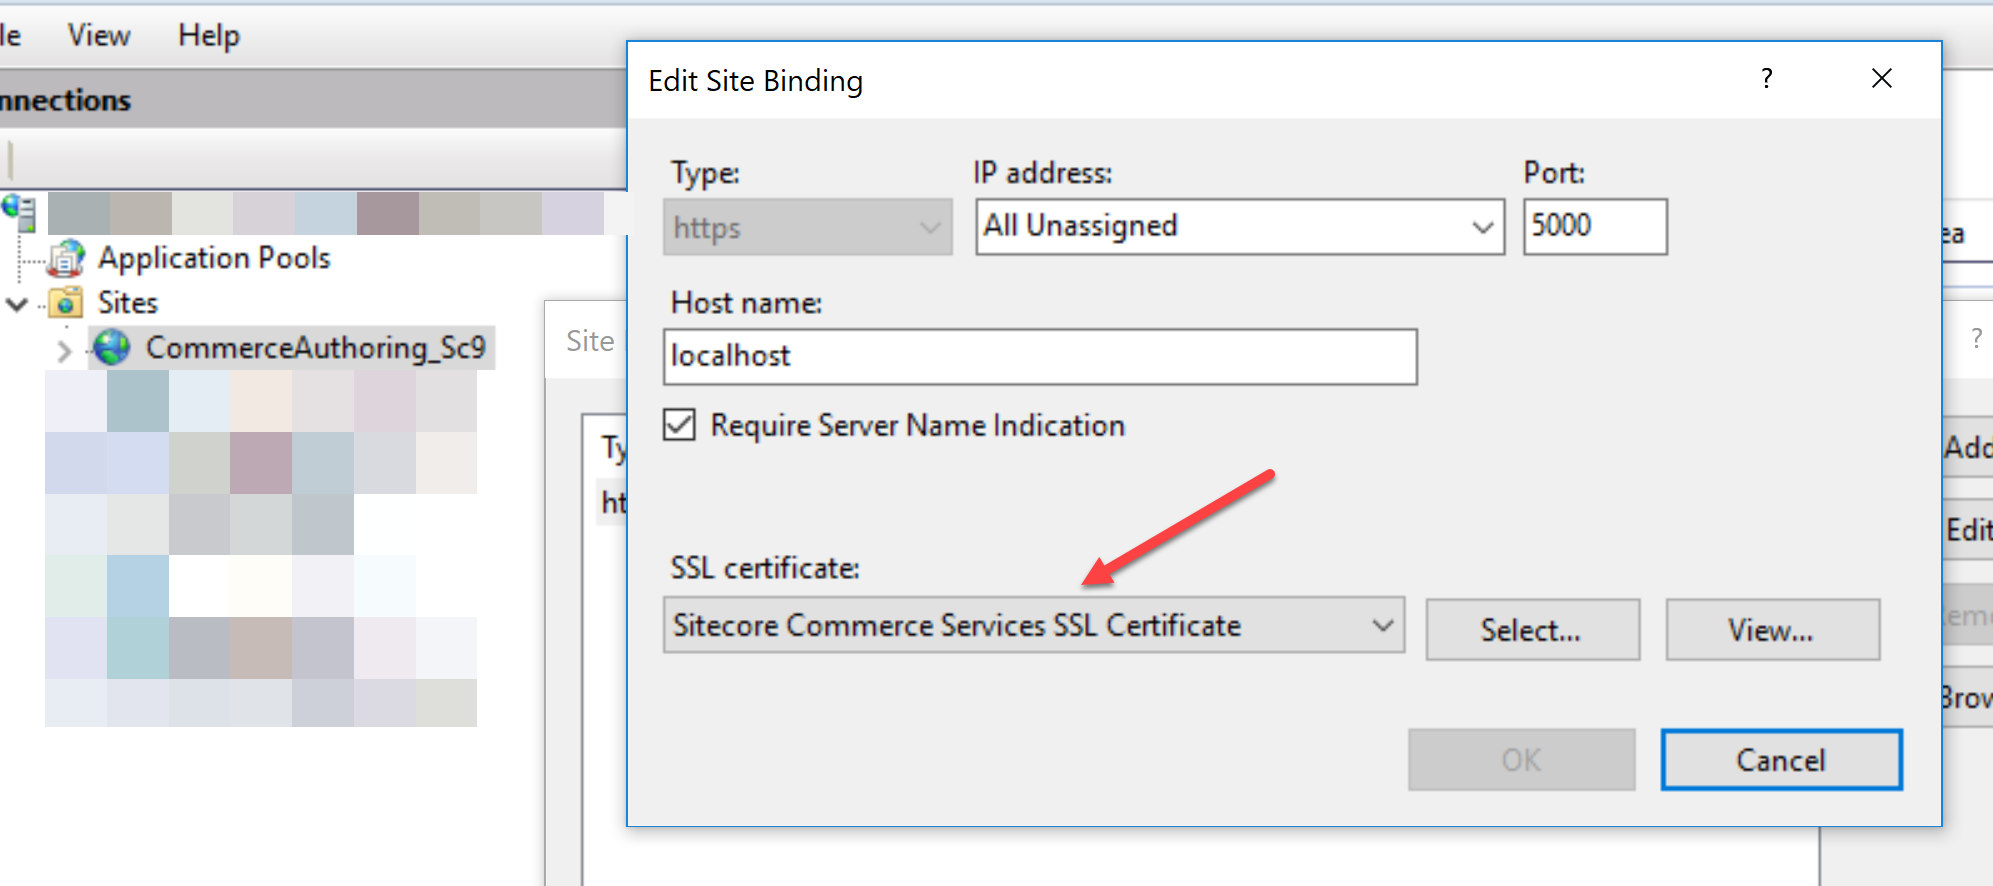Click the Edit button in Site Bindings window
Viewport: 1993px width, 886px height.
pos(1968,529)
